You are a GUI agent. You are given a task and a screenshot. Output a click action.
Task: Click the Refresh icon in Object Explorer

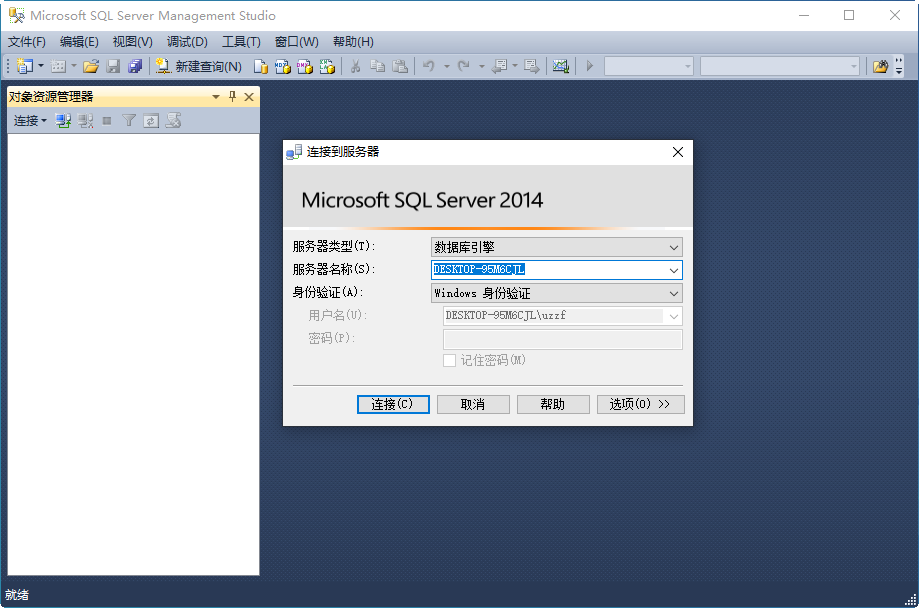151,121
